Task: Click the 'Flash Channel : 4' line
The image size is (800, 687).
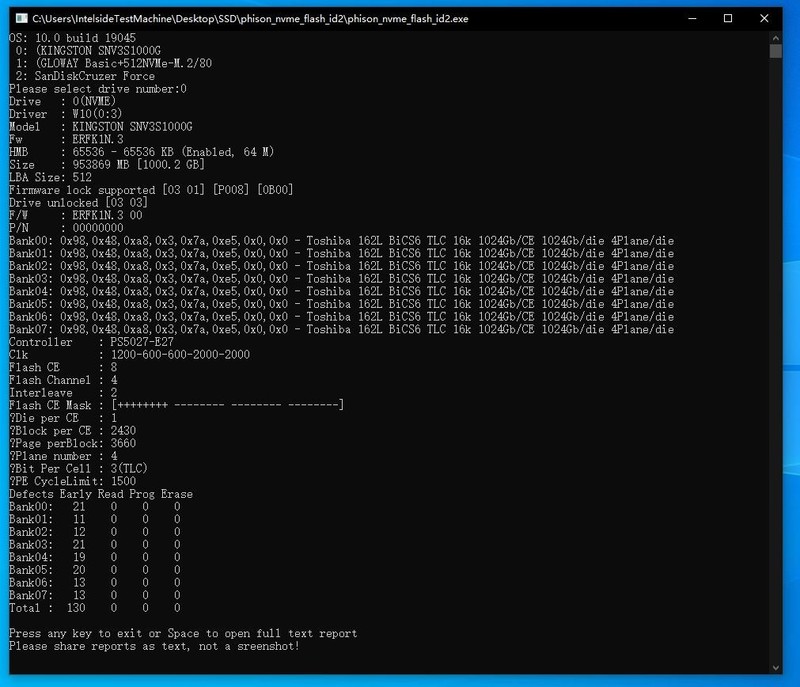Action: pos(63,380)
